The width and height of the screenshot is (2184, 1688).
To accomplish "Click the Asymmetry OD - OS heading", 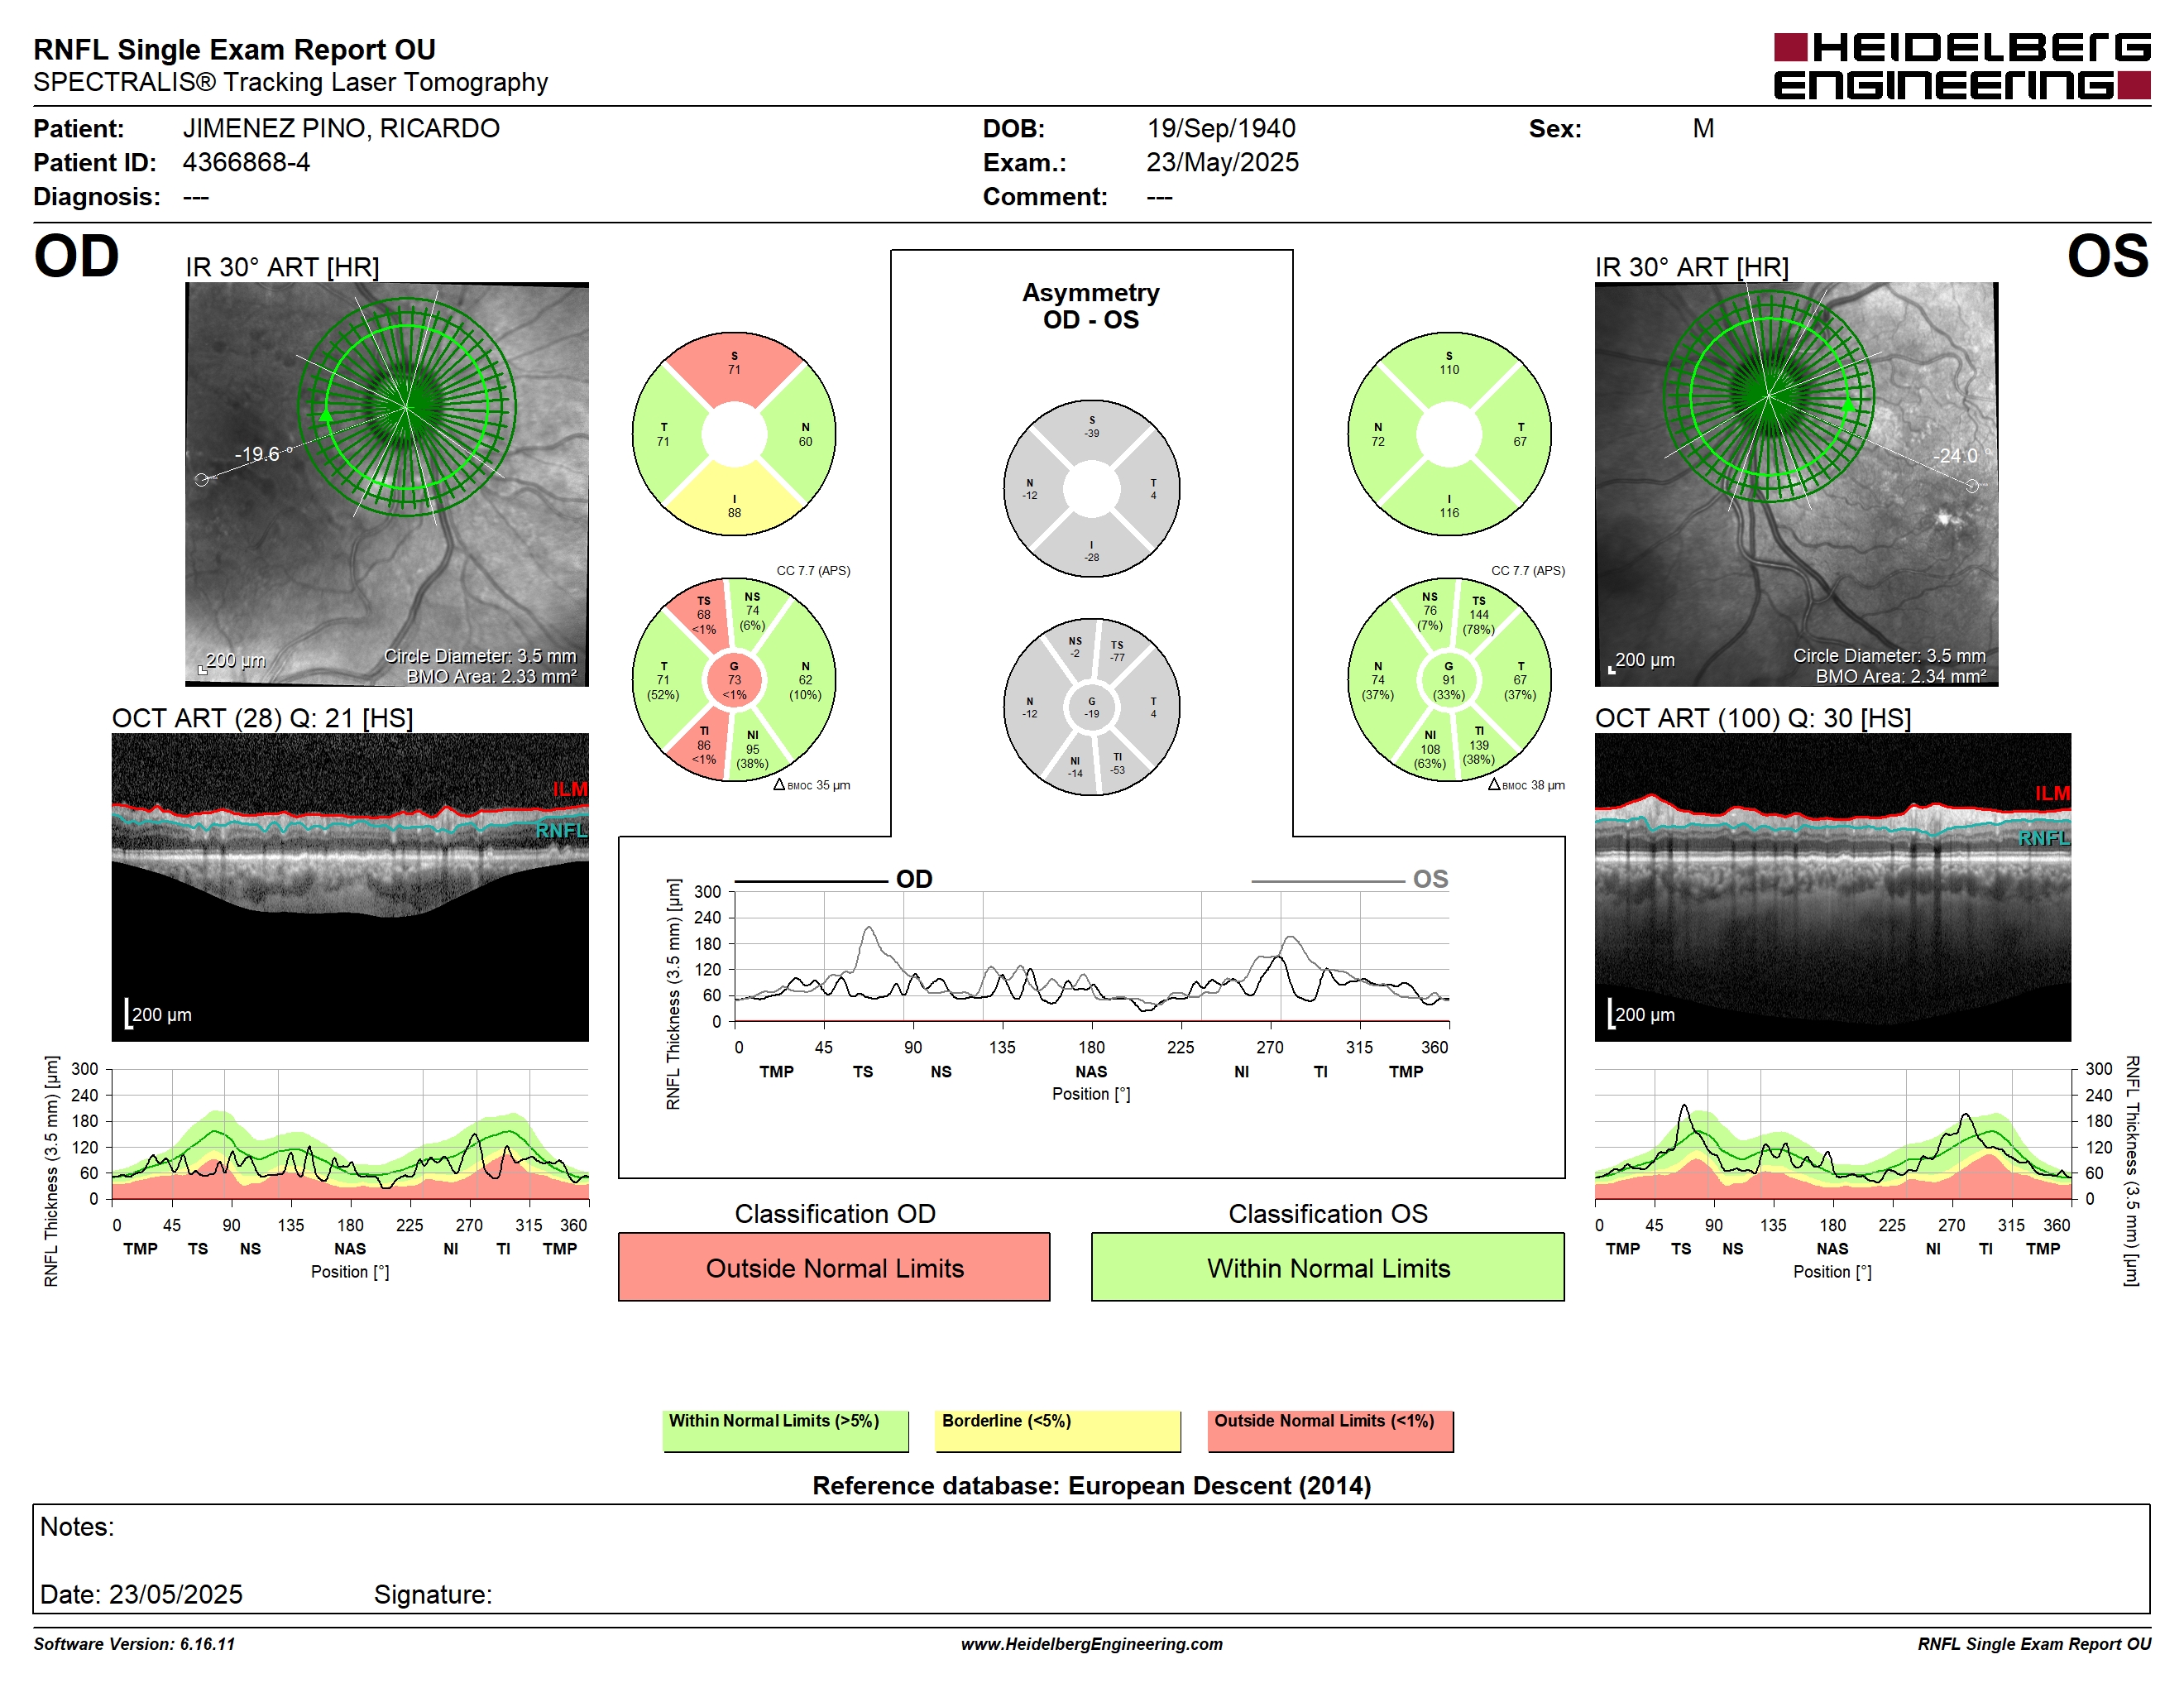I will [x=1091, y=306].
